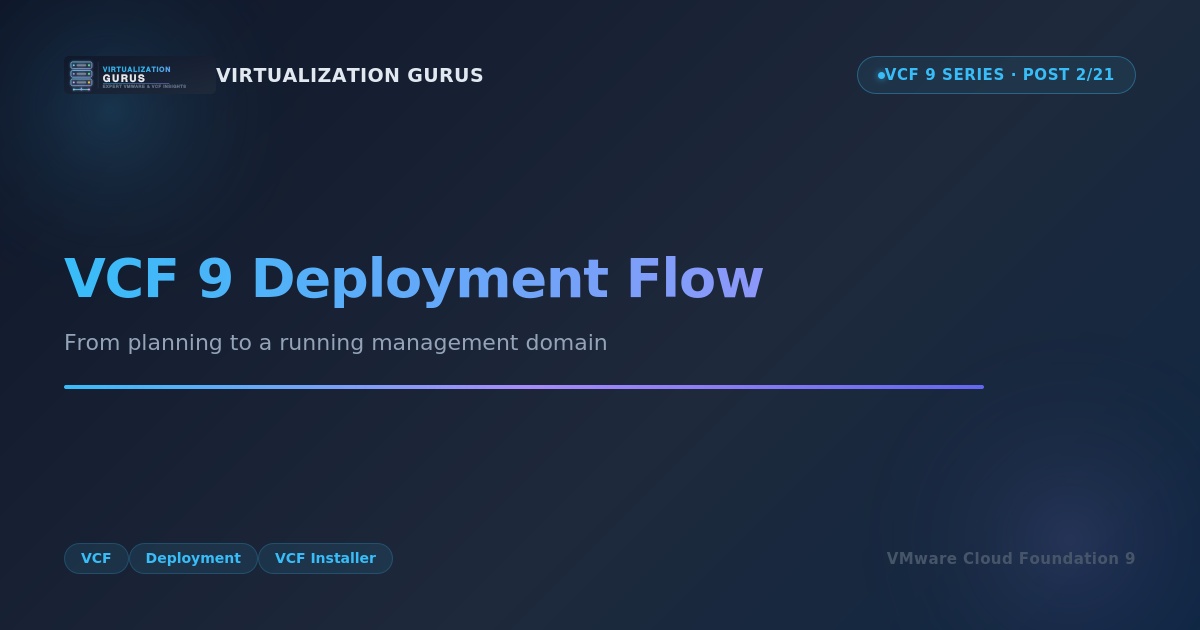
Task: Click the VCF 9 Deployment Flow title
Action: tap(413, 279)
